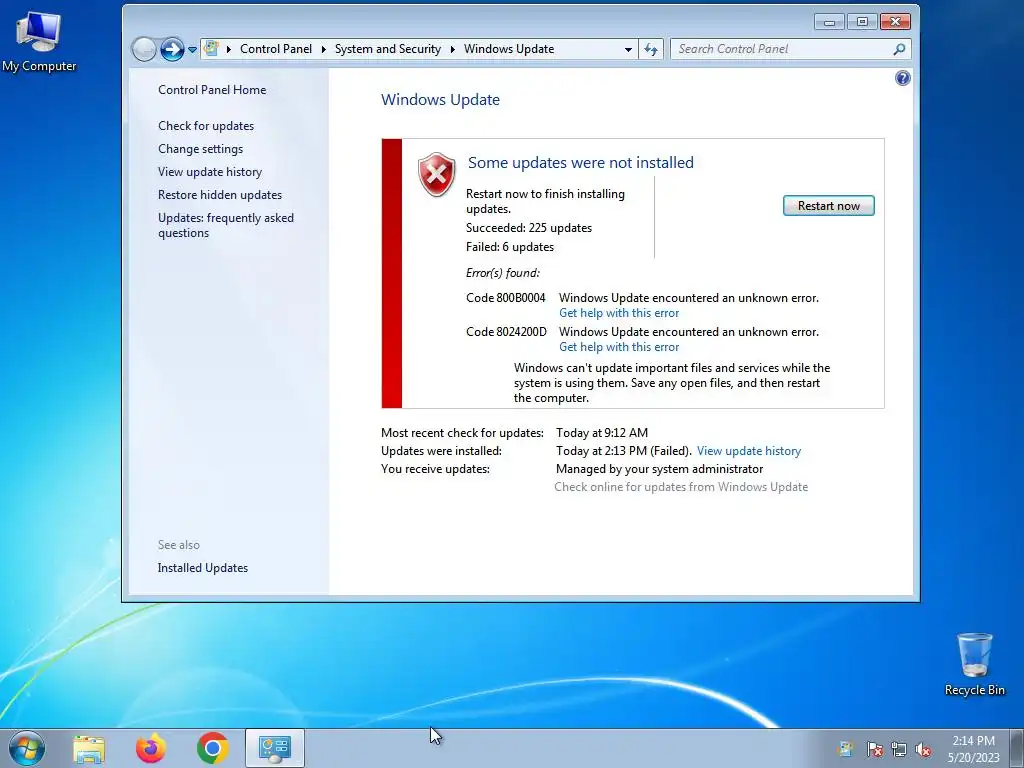1024x768 pixels.
Task: Get help with error code 800B0004
Action: (619, 313)
